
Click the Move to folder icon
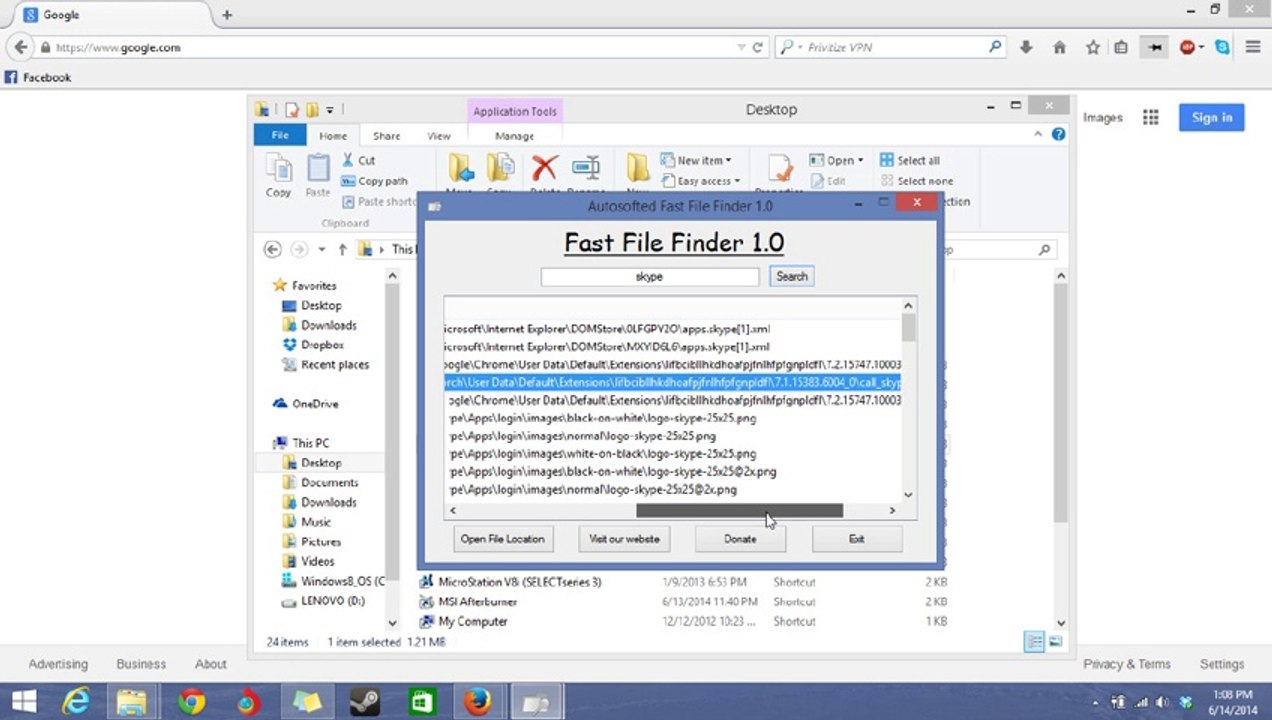click(460, 168)
